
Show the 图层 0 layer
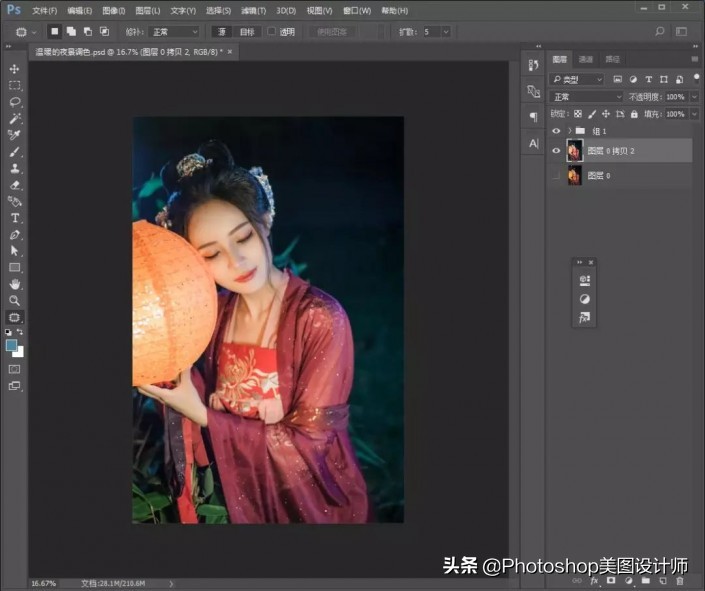coord(556,175)
